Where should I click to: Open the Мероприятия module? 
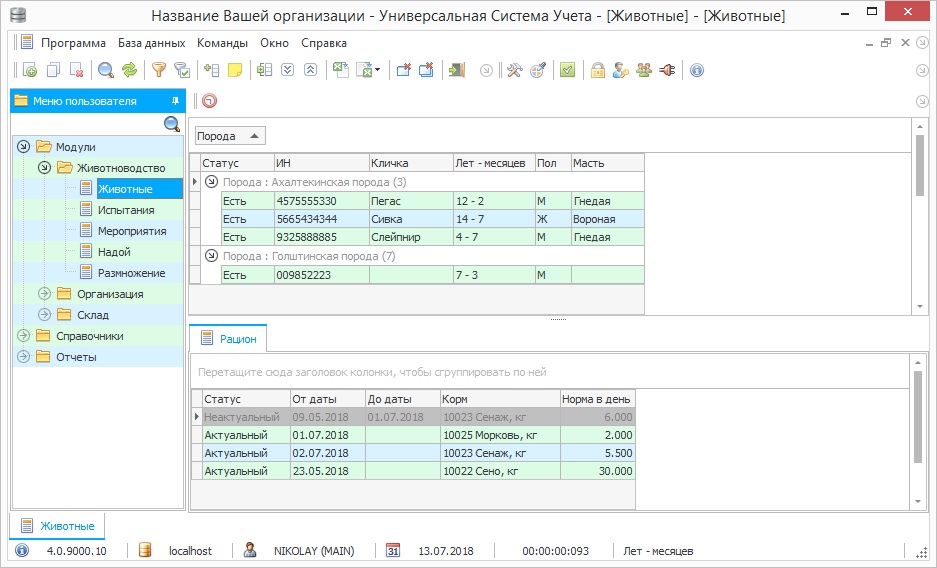pyautogui.click(x=132, y=231)
